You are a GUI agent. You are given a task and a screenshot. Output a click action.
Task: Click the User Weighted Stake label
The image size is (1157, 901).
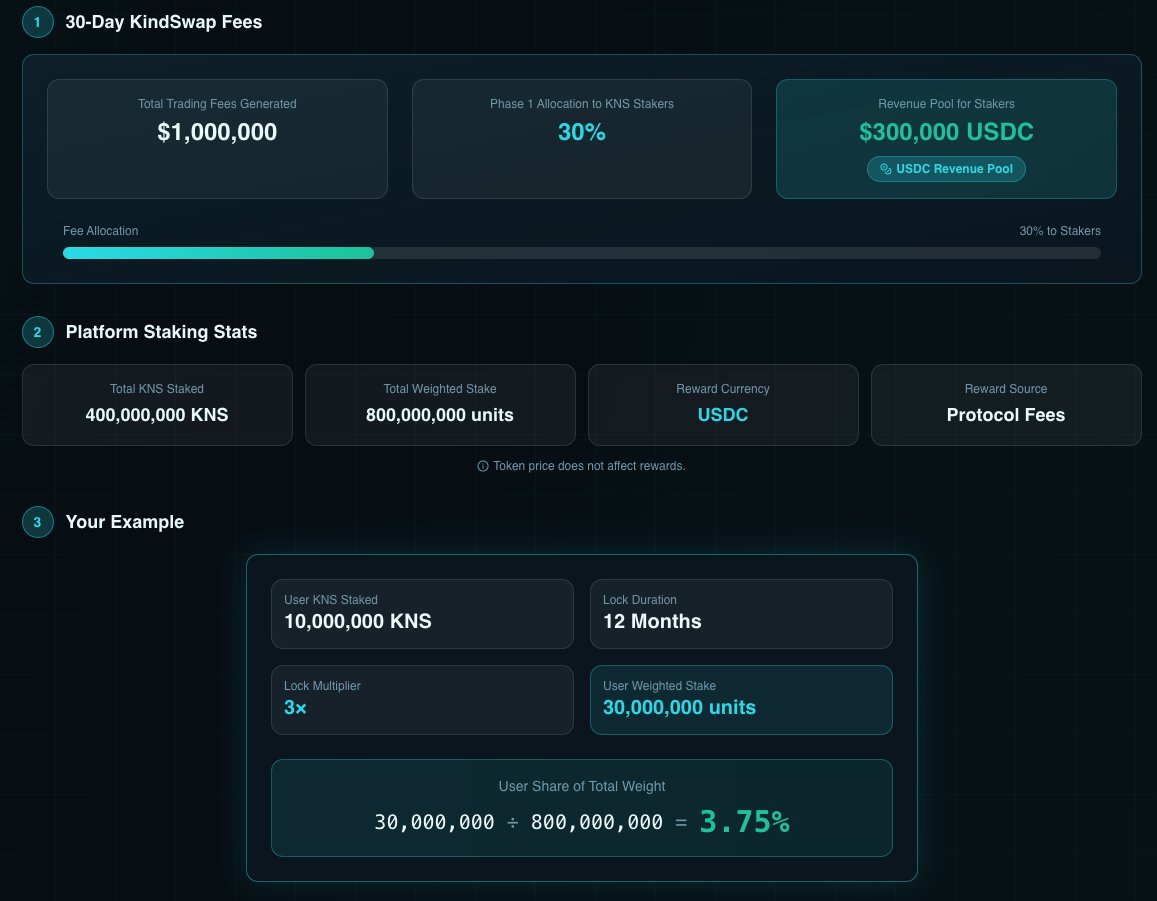pos(659,686)
